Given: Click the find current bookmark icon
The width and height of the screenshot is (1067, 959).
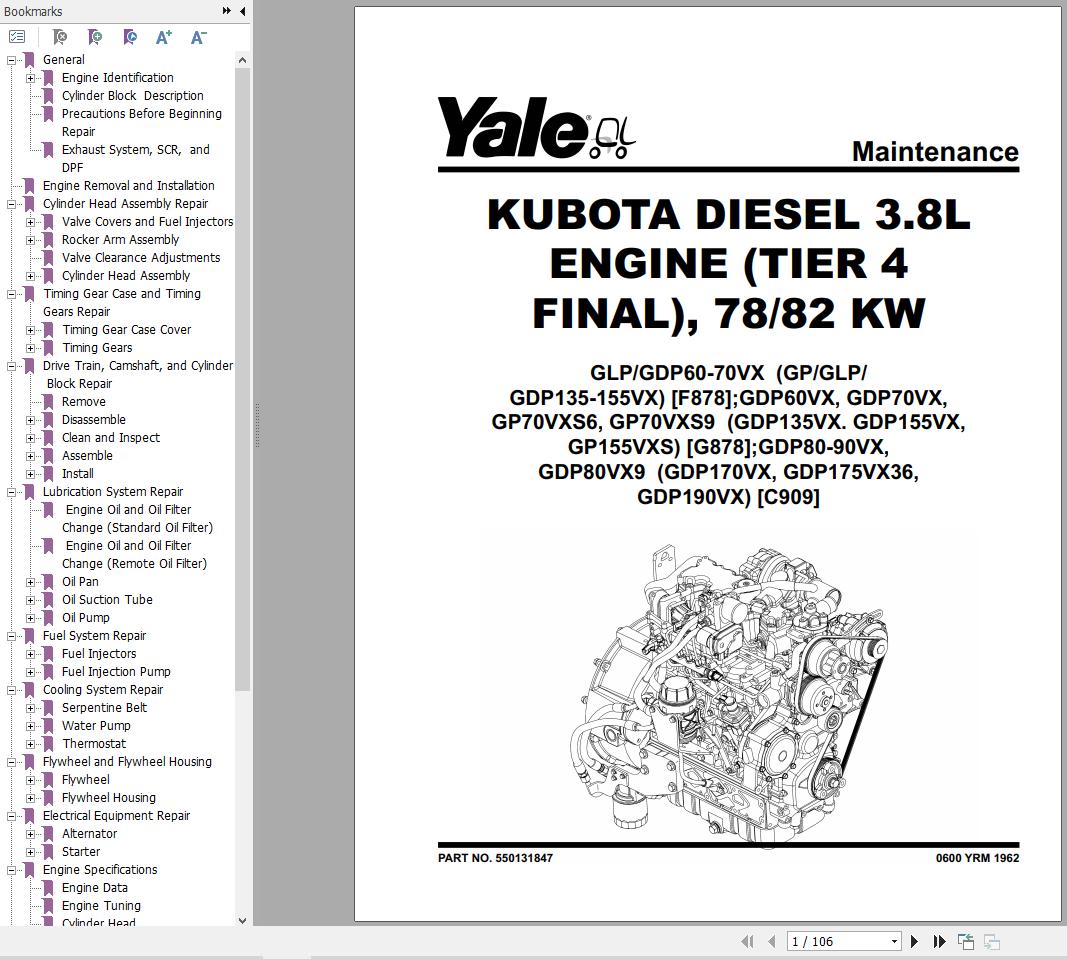Looking at the screenshot, I should click(x=129, y=37).
